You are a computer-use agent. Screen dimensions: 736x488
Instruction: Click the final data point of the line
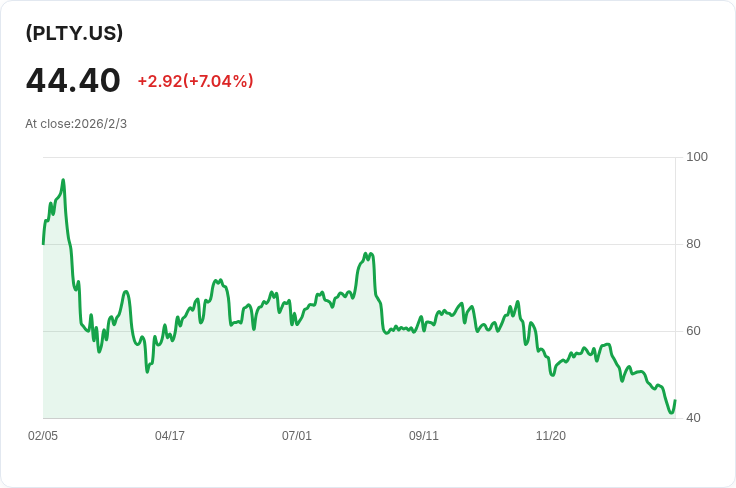(675, 401)
